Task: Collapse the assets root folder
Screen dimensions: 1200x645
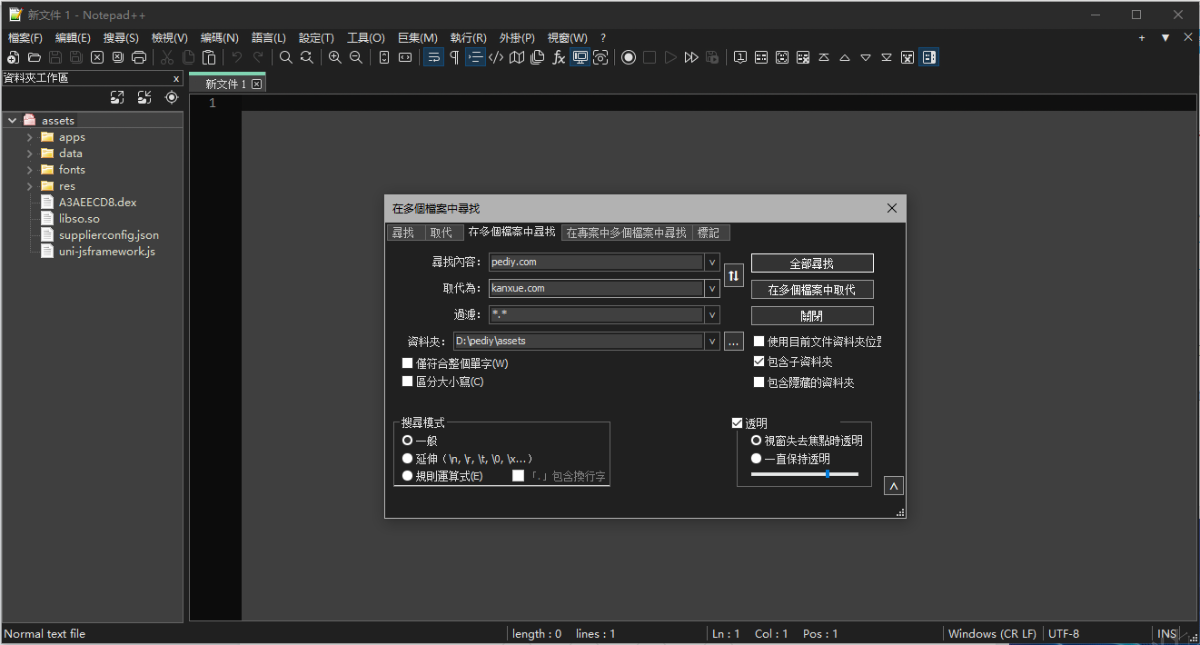Action: [12, 120]
